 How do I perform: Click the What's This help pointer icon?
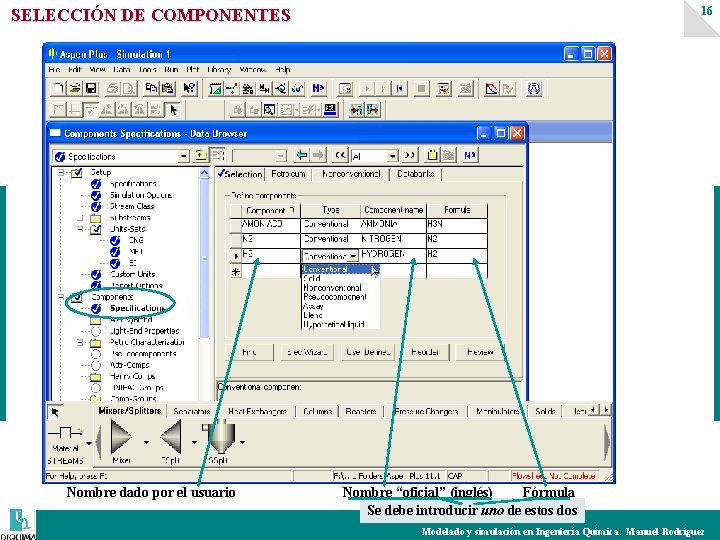click(189, 88)
